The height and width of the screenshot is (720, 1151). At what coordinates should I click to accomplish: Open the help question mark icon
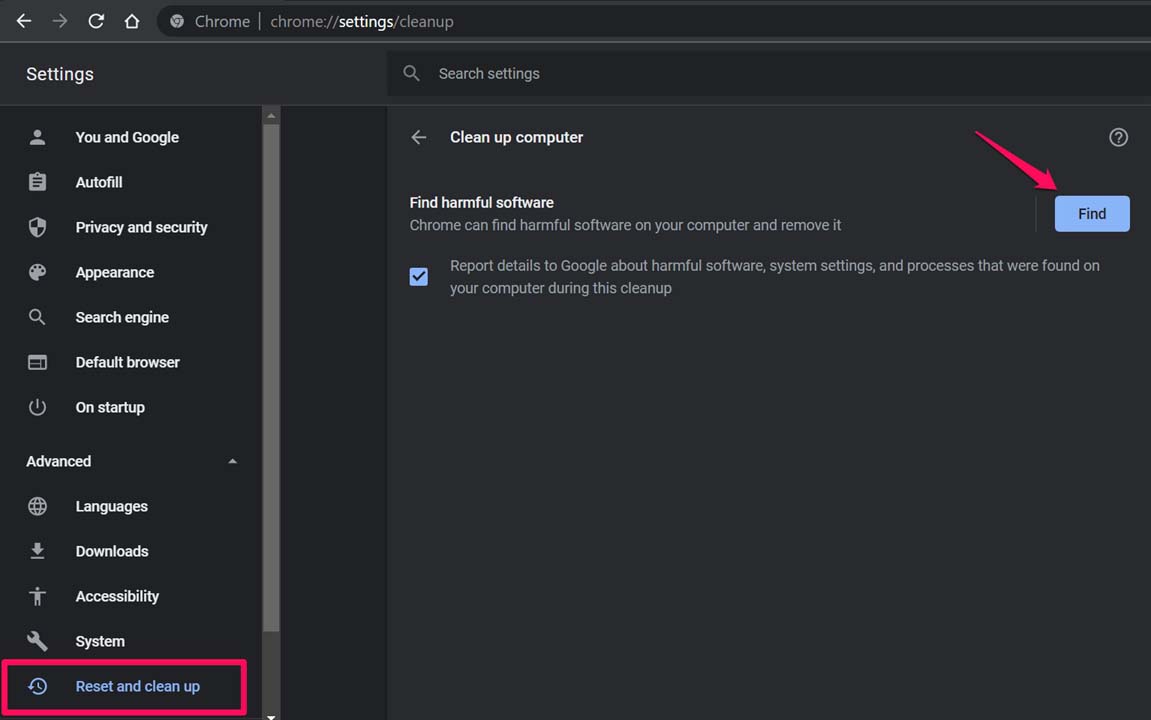1118,137
